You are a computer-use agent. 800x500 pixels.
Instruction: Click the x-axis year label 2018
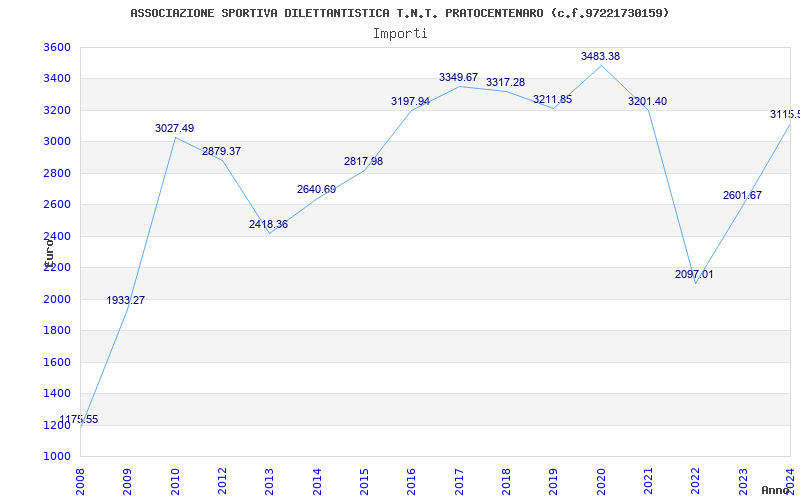pos(506,482)
